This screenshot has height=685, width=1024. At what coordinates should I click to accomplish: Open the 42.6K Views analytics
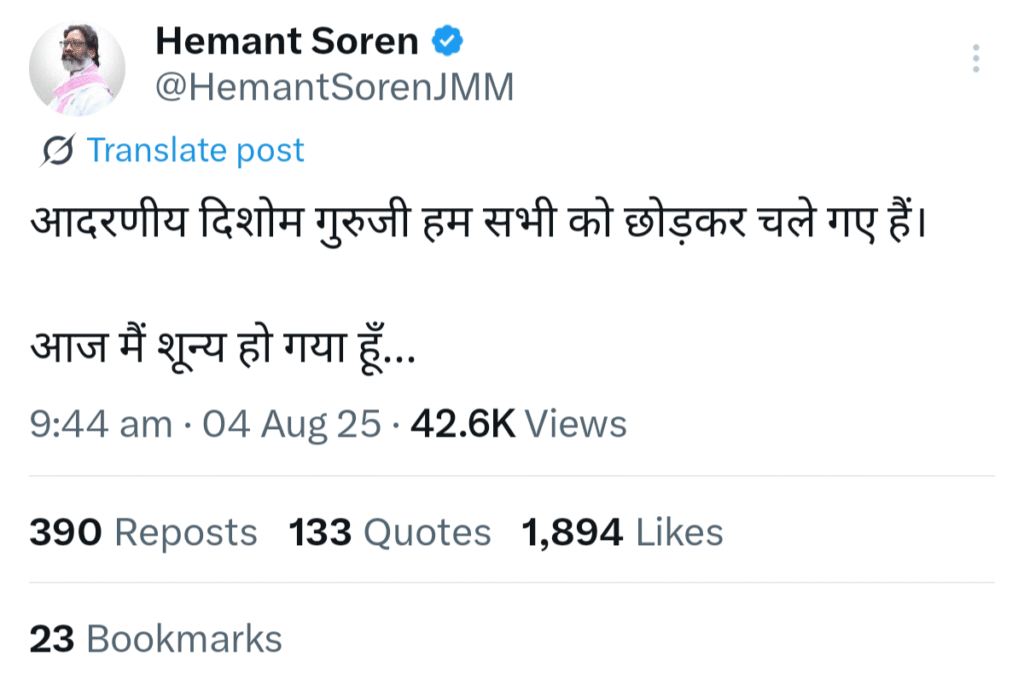518,424
